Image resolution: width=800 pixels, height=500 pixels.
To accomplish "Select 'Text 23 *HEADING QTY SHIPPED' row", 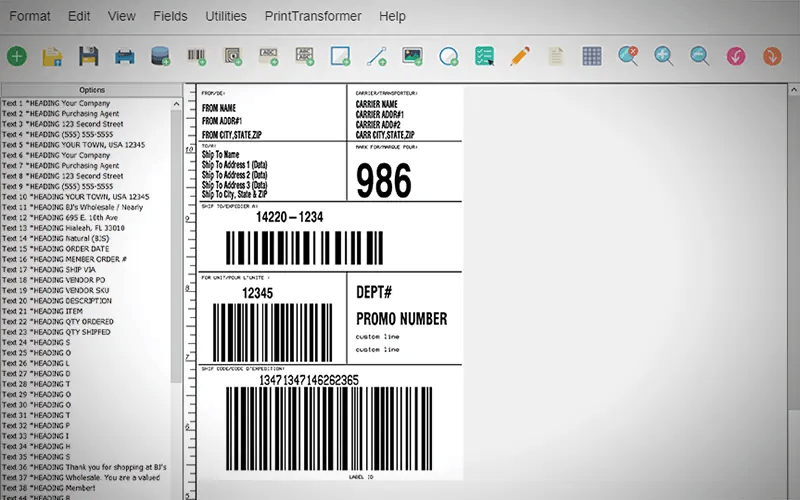I will pos(86,332).
